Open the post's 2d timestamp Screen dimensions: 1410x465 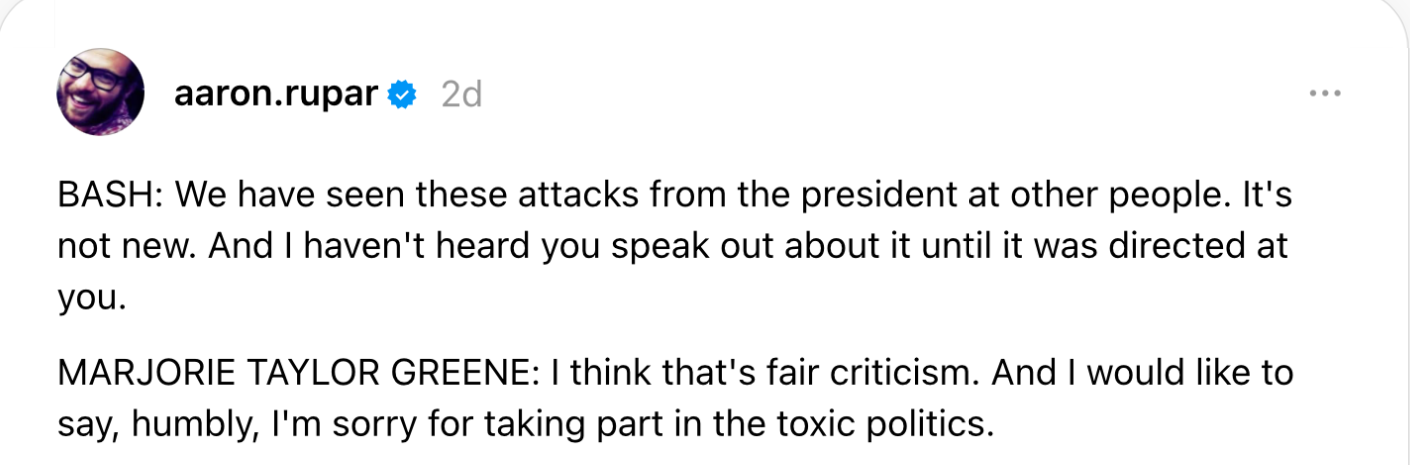[x=461, y=95]
